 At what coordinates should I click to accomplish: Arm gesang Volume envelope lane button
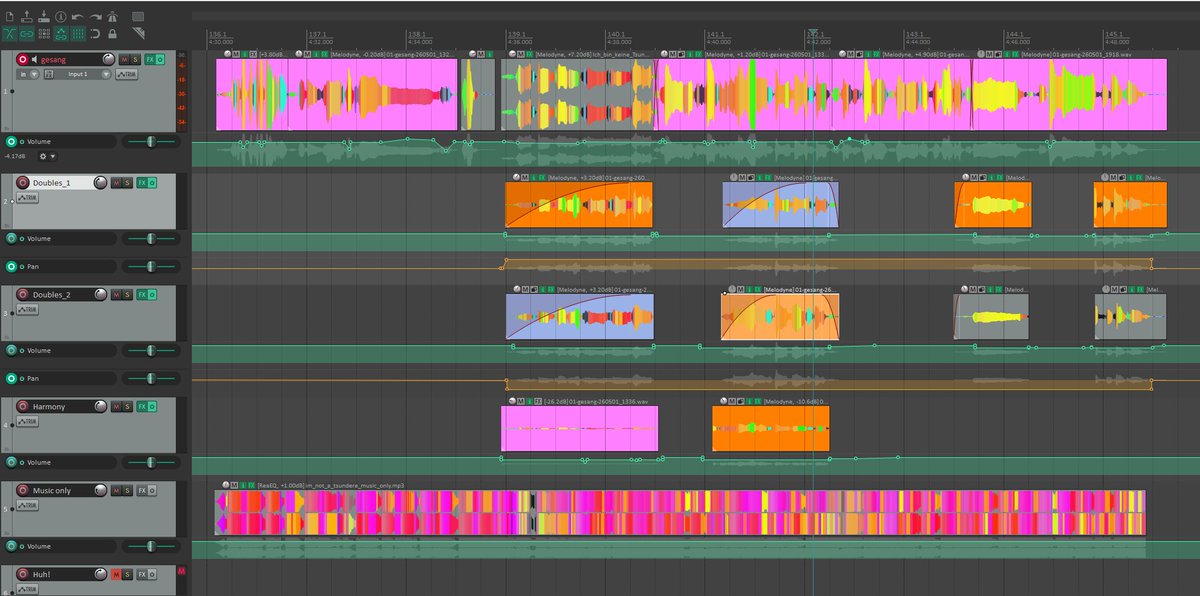(11, 141)
